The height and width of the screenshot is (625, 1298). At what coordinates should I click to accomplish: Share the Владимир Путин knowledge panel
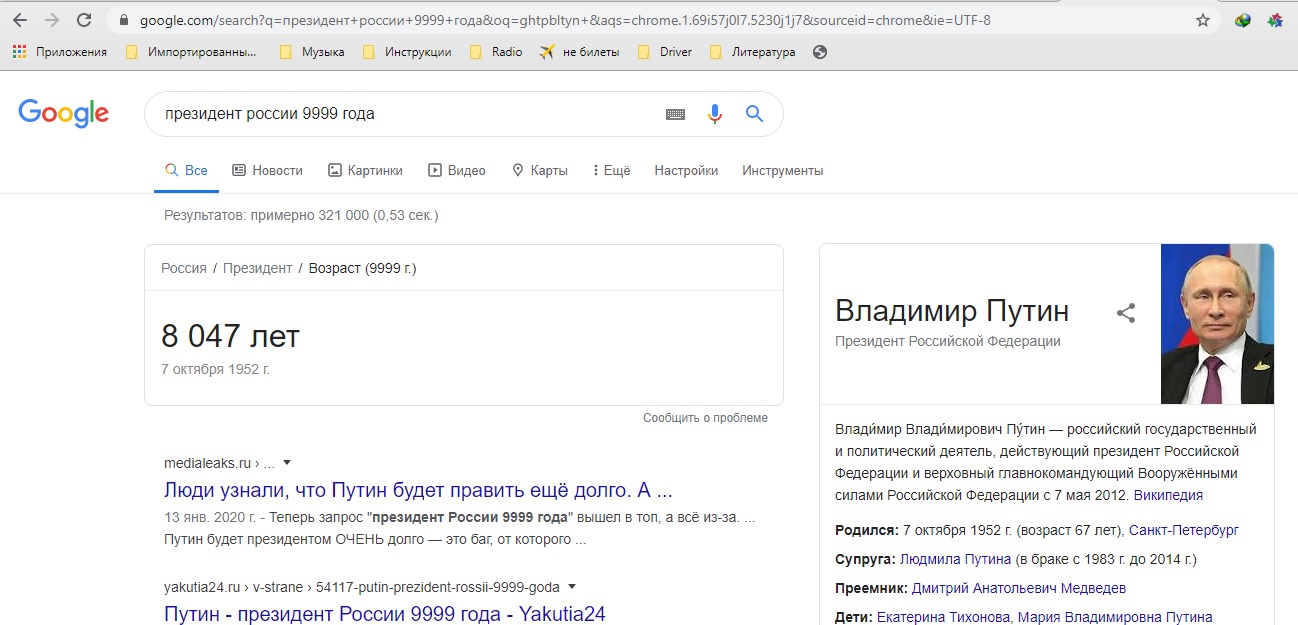coord(1126,313)
